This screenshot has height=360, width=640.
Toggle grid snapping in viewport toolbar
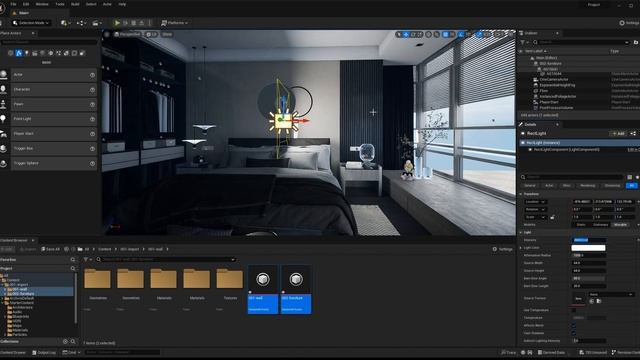pos(446,35)
